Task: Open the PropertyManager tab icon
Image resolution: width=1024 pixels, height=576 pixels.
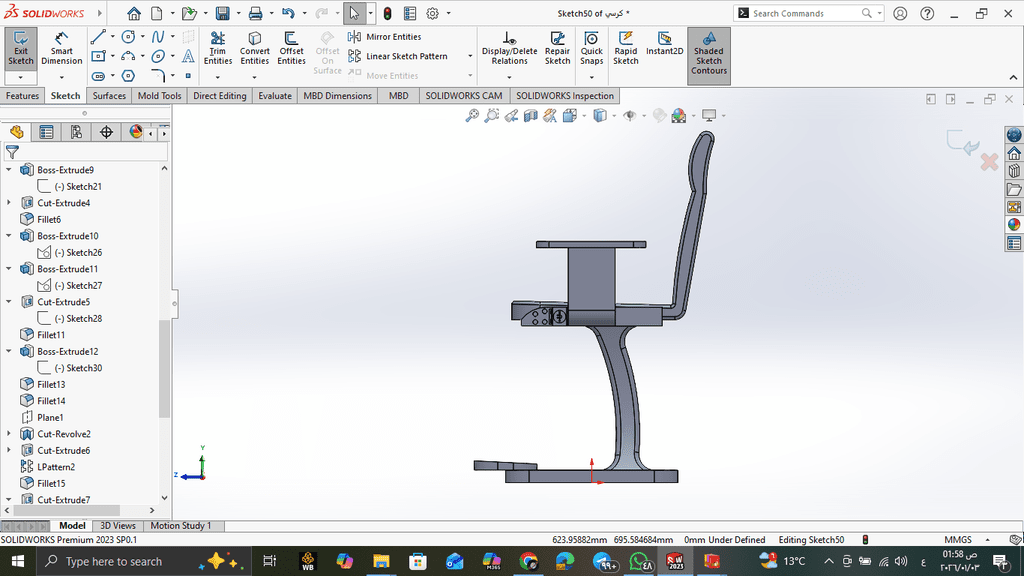Action: pos(46,132)
